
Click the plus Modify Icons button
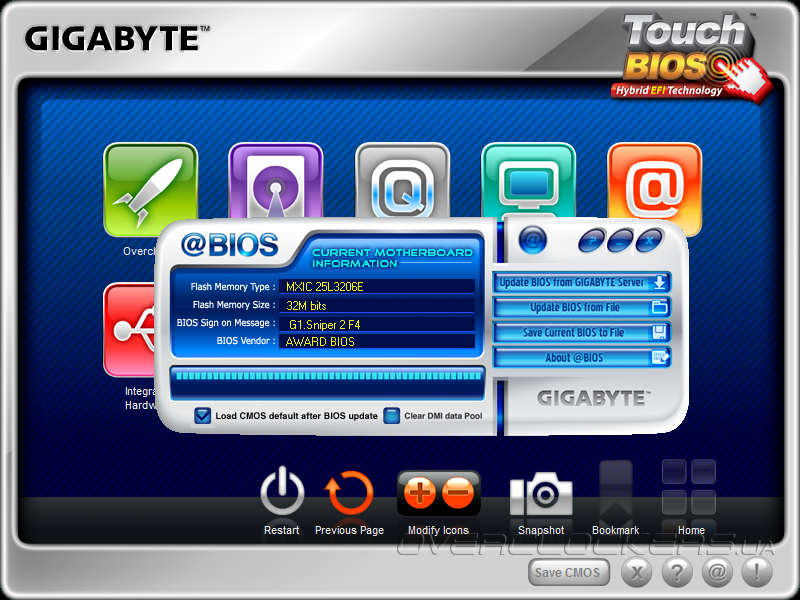point(419,493)
